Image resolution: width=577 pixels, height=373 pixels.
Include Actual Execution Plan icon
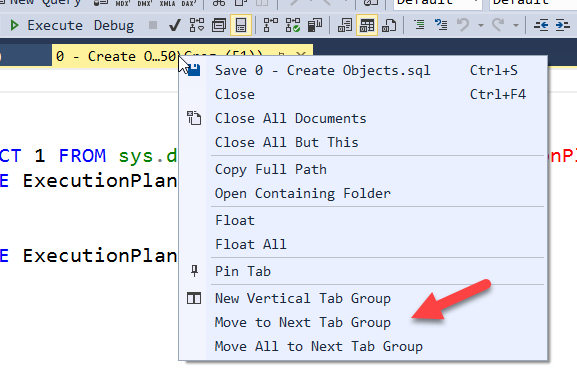click(x=270, y=25)
